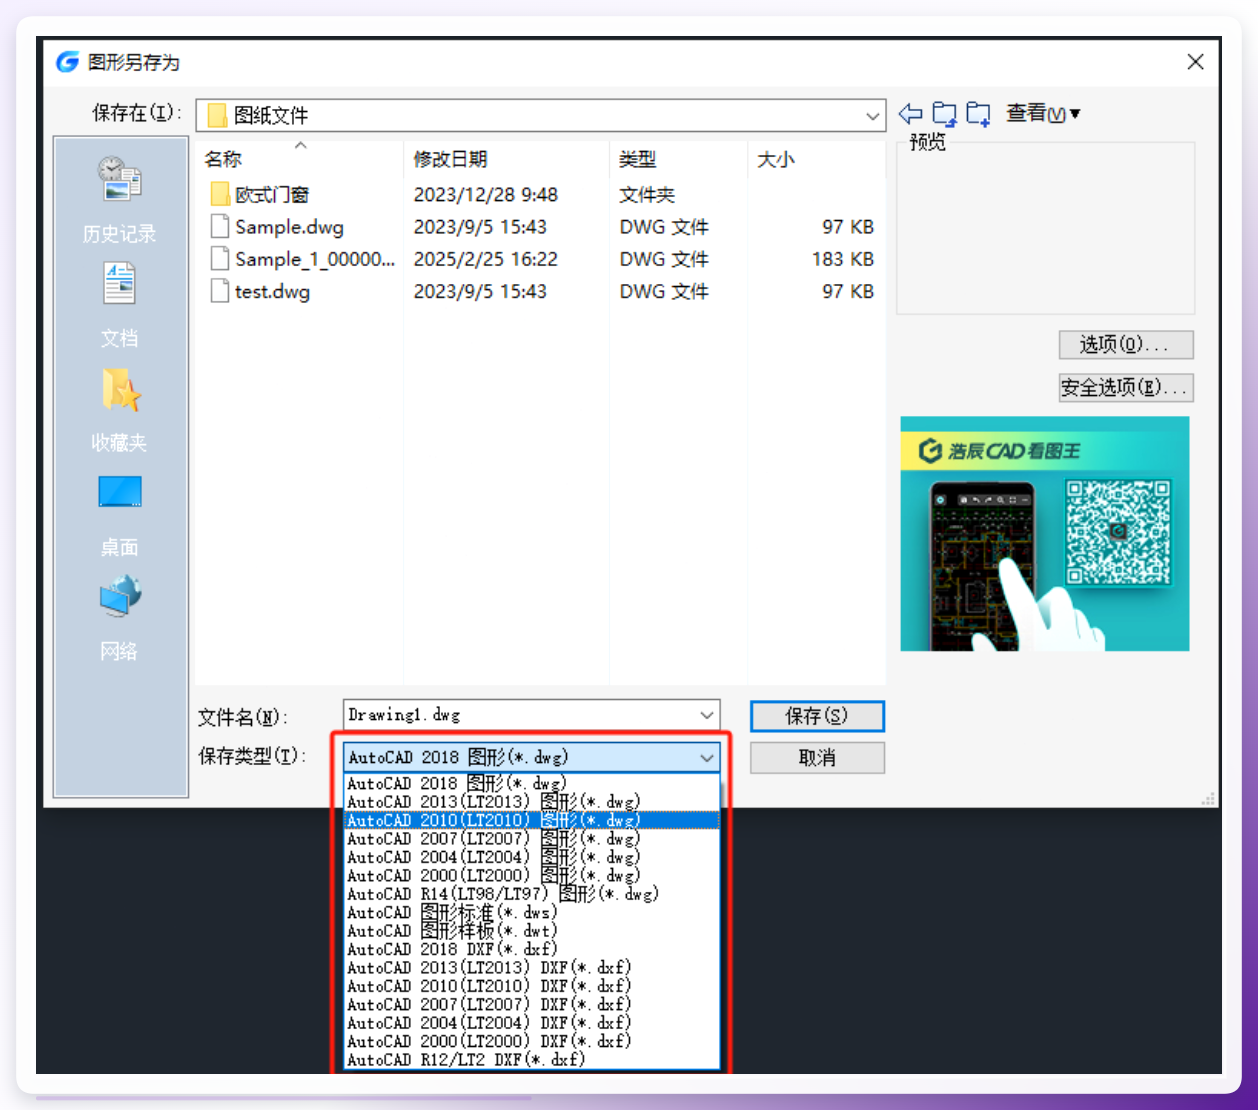Image resolution: width=1258 pixels, height=1110 pixels.
Task: Click the create new folder icon
Action: (x=978, y=114)
